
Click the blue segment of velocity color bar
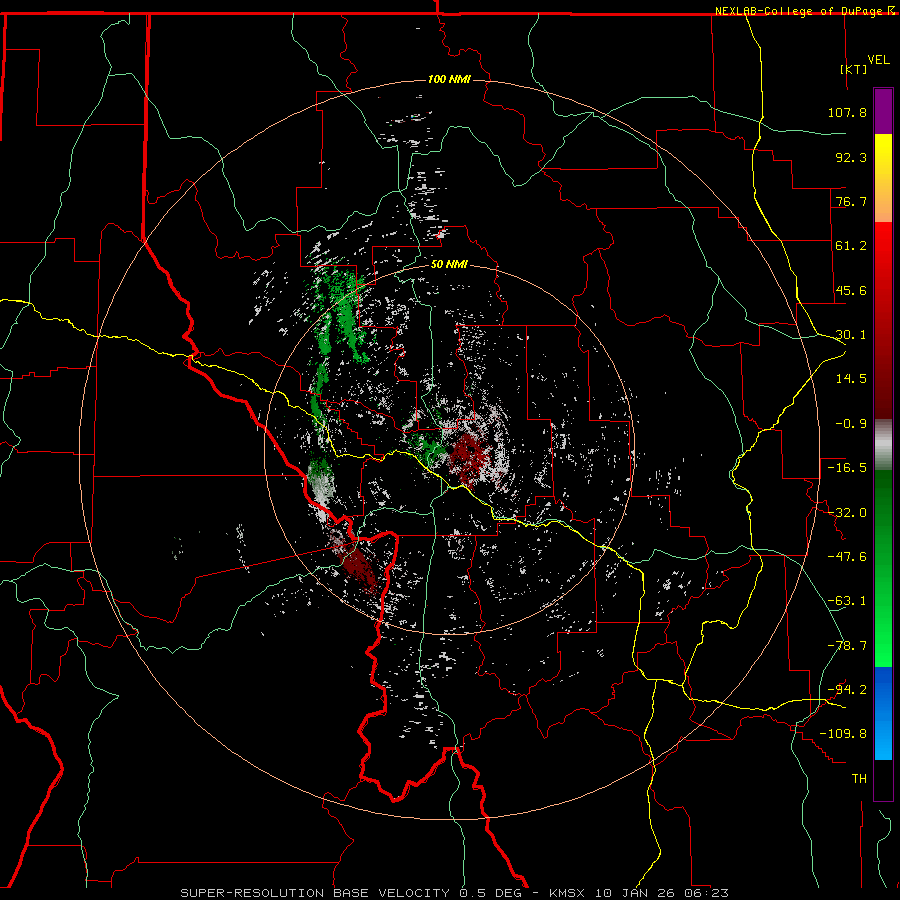click(x=883, y=713)
